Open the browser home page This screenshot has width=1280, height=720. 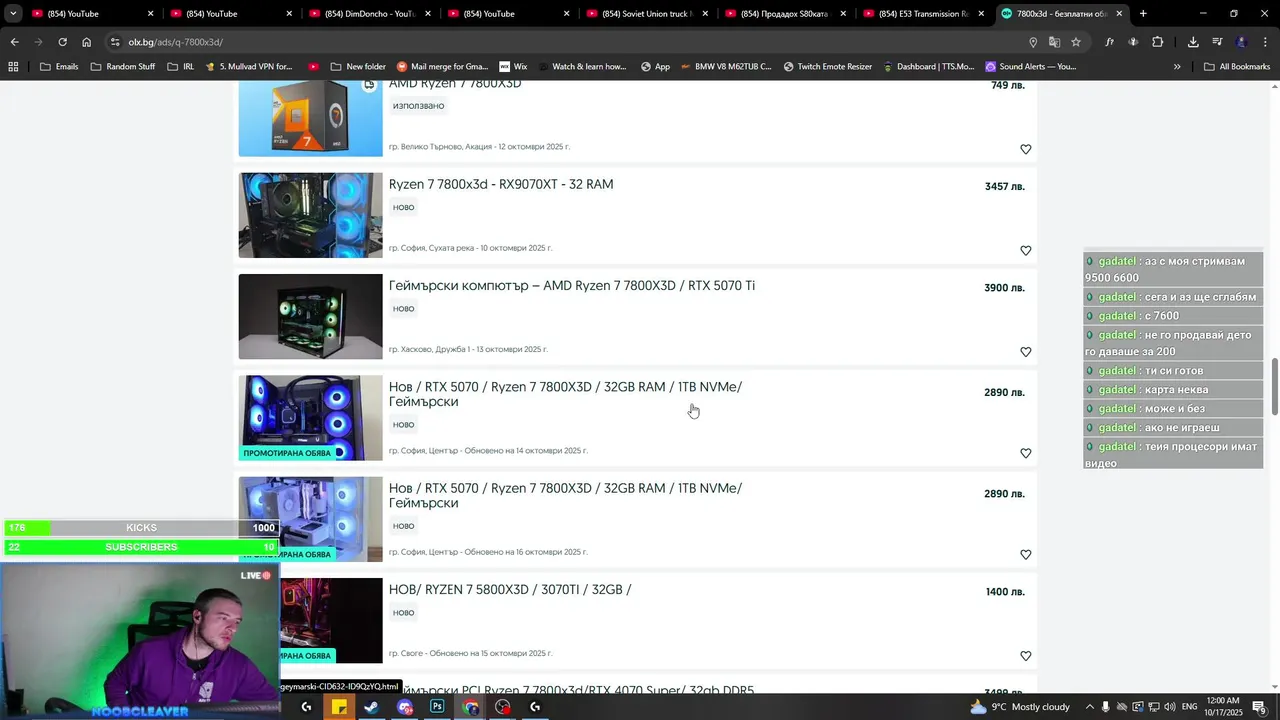pos(86,42)
